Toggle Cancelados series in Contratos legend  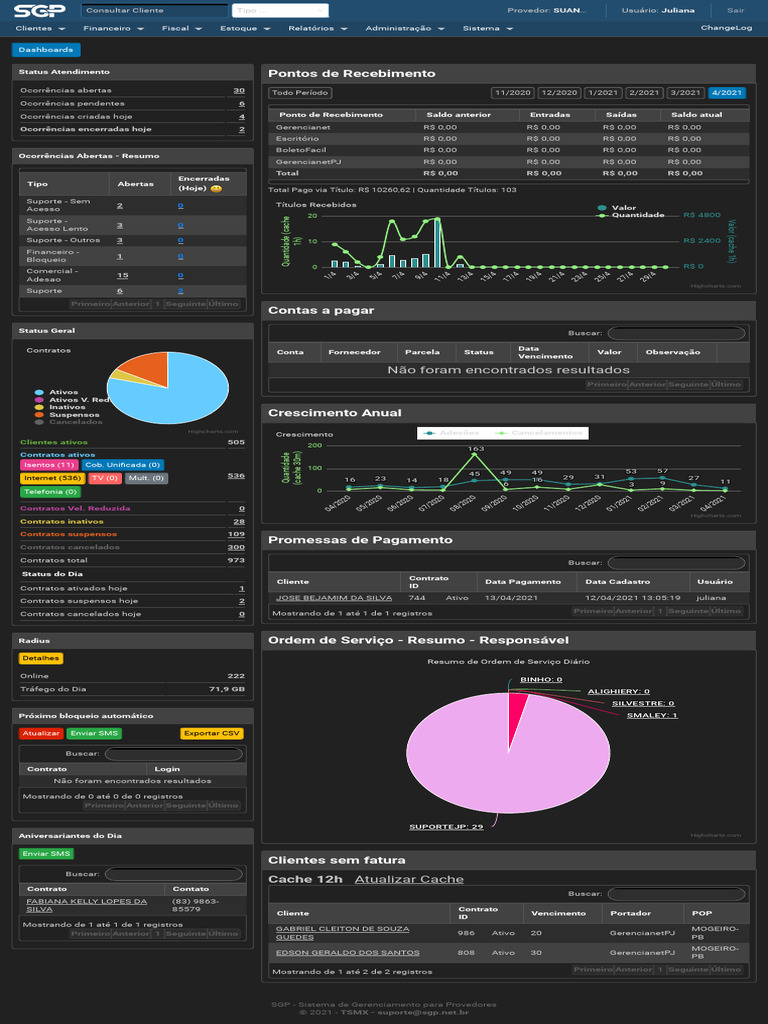point(39,422)
